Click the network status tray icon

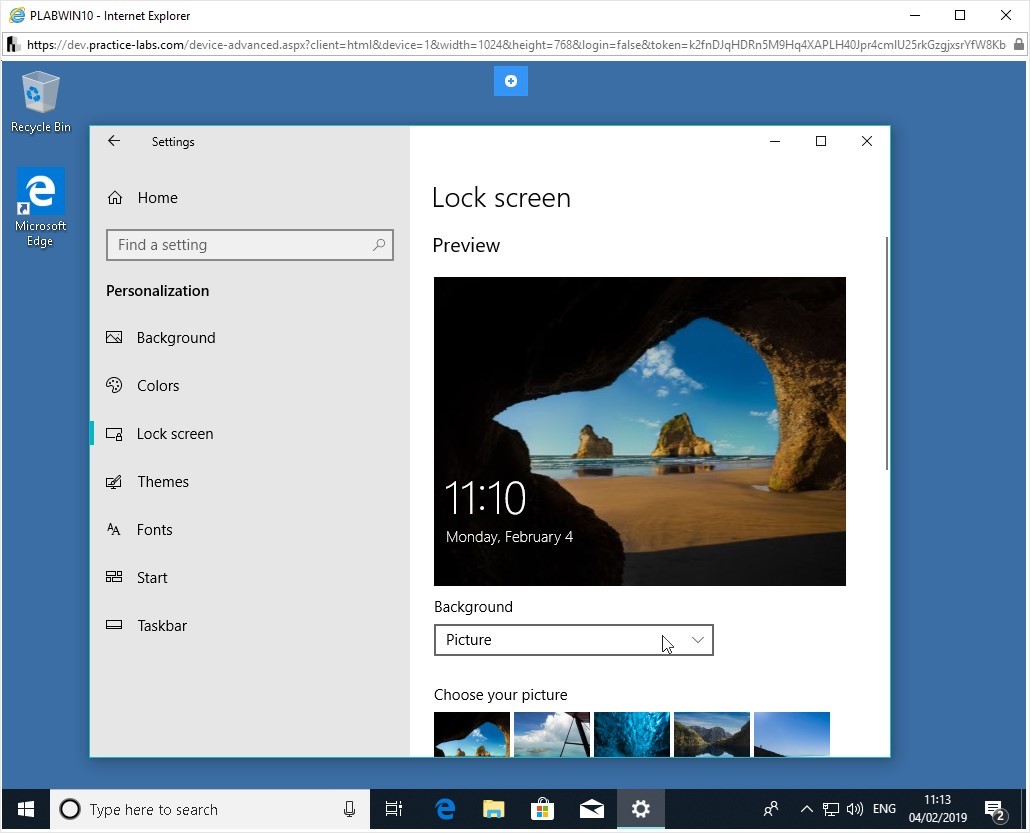coord(831,809)
